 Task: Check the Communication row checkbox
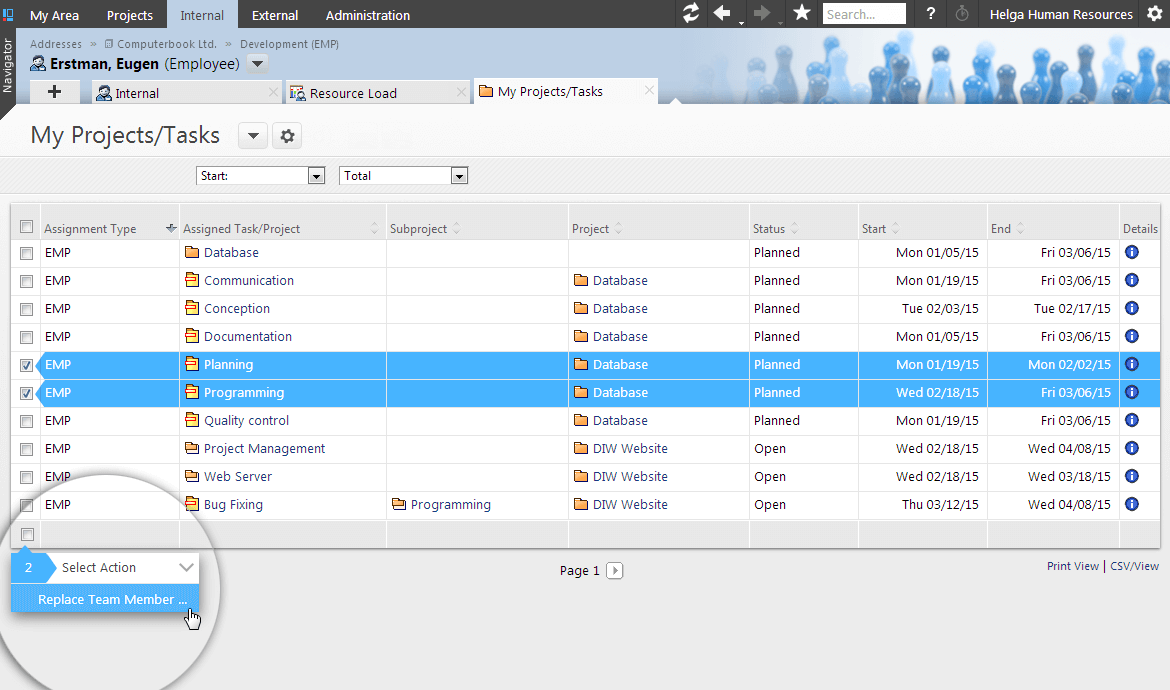coord(26,281)
